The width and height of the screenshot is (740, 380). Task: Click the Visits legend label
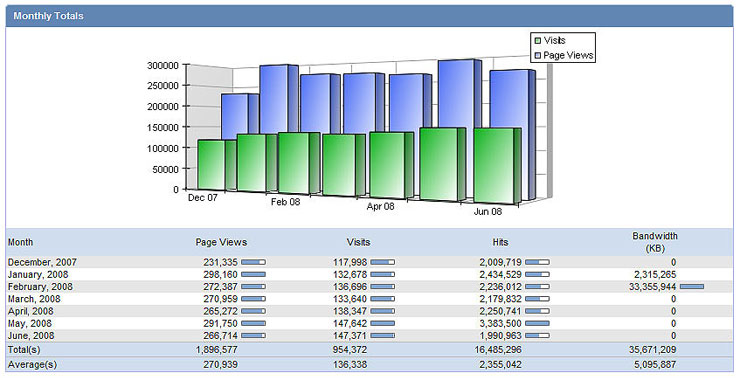point(555,41)
